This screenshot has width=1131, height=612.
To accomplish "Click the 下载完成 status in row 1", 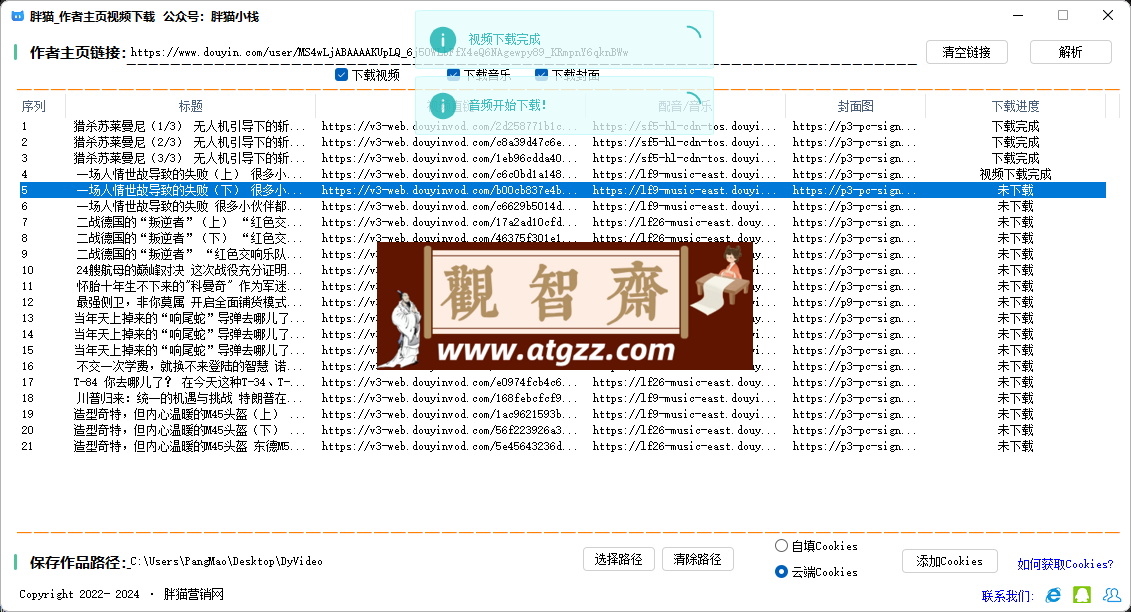I will (x=1015, y=126).
